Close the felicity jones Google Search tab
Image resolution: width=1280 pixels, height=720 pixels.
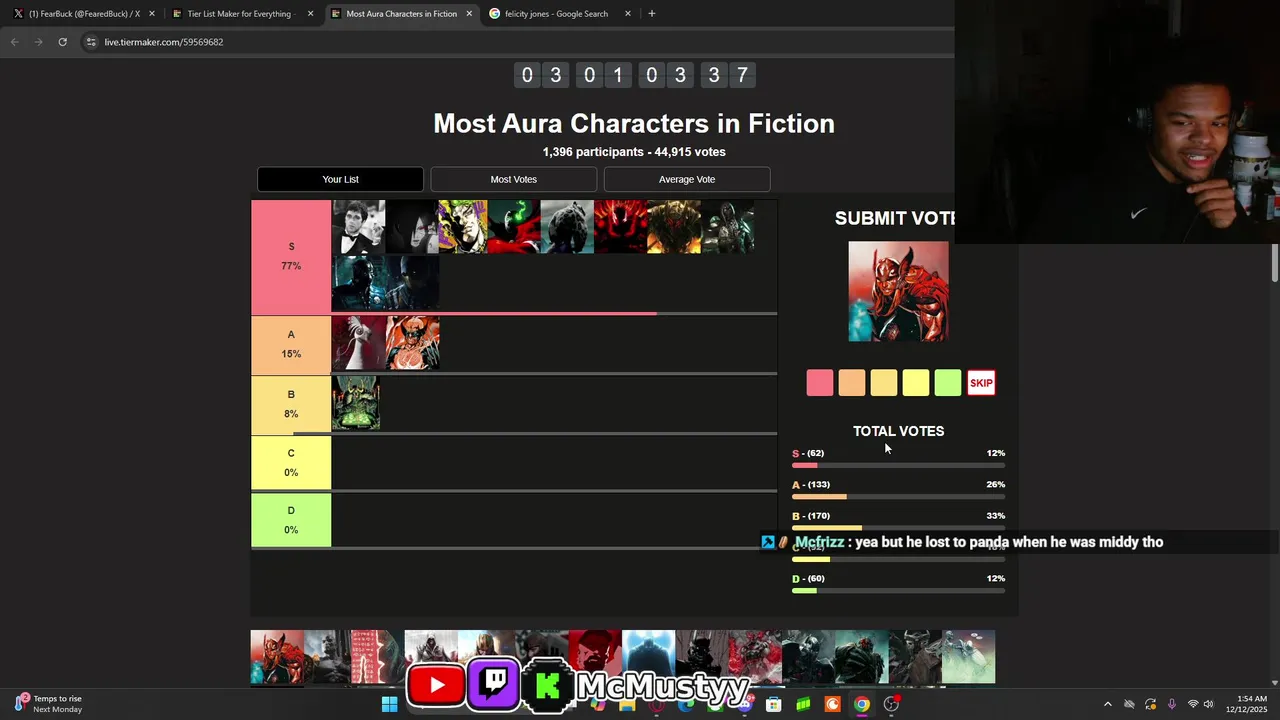(628, 14)
